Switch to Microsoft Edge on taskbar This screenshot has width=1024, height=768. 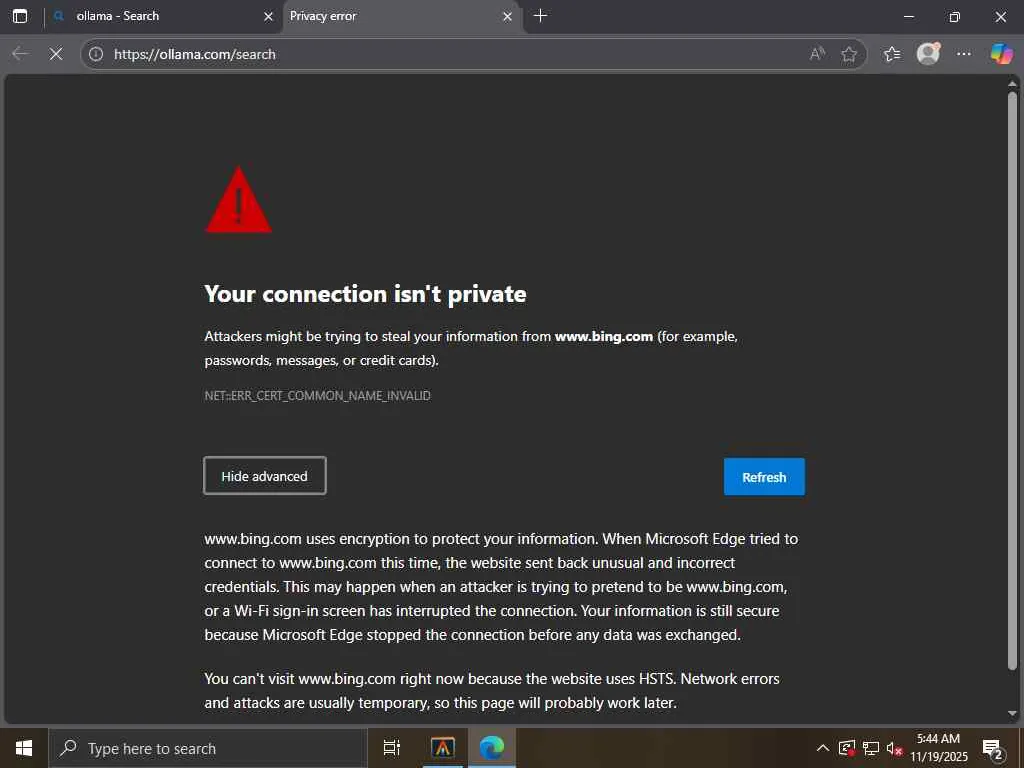[x=492, y=748]
